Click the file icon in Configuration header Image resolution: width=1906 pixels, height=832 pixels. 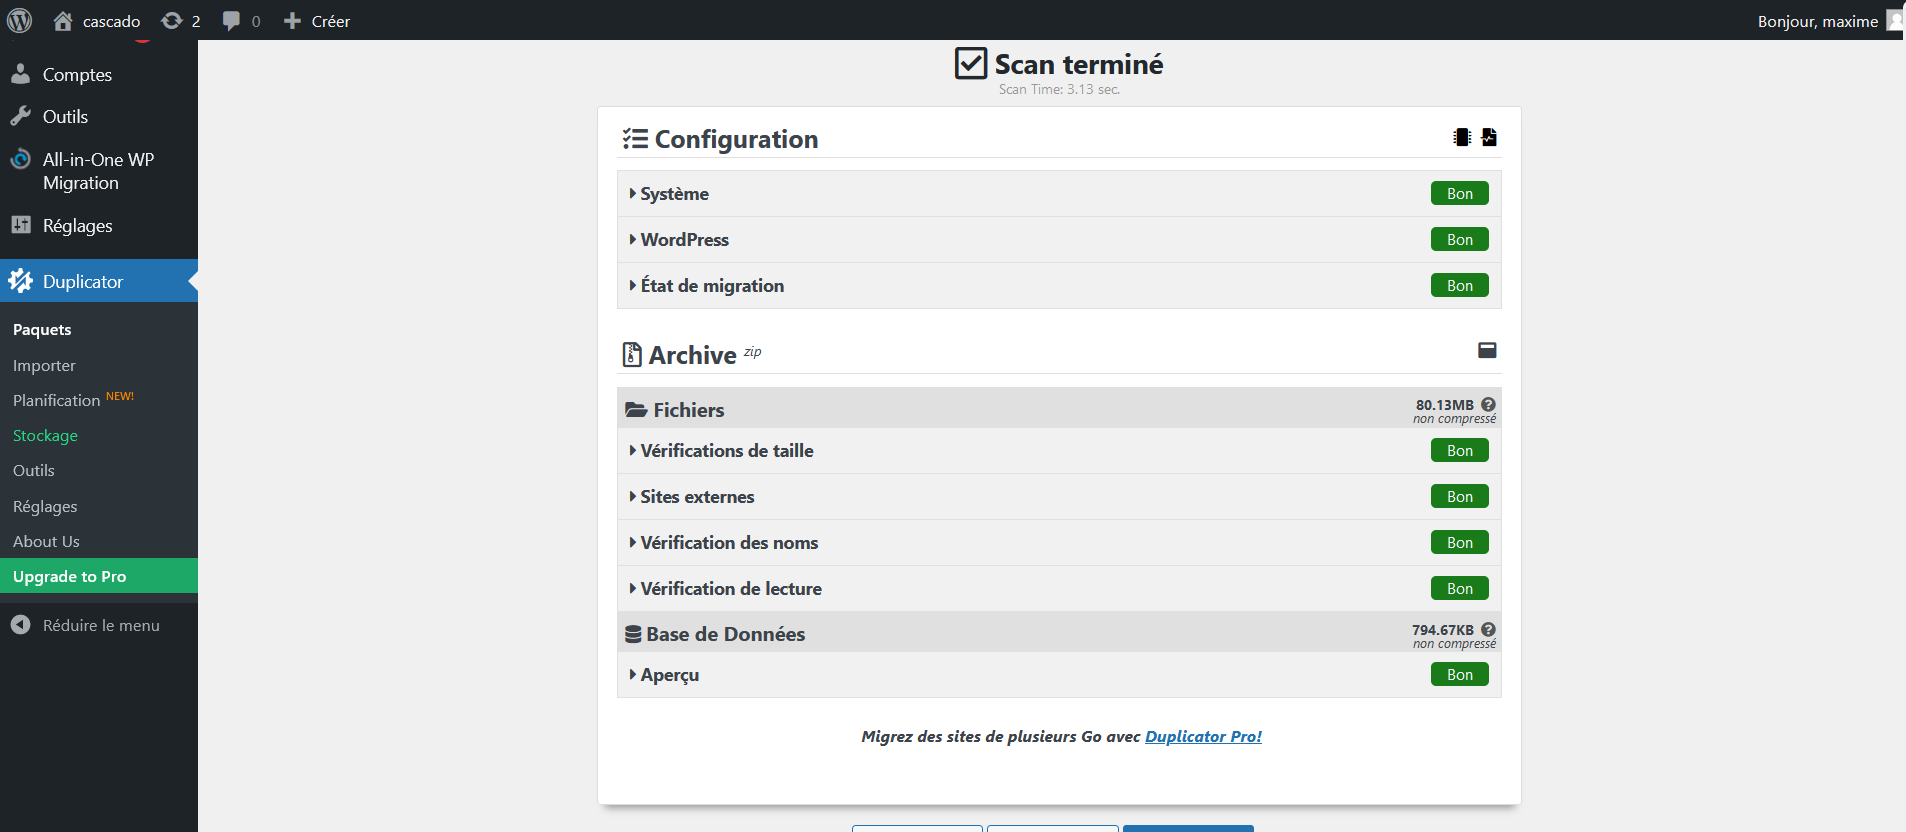(1489, 137)
